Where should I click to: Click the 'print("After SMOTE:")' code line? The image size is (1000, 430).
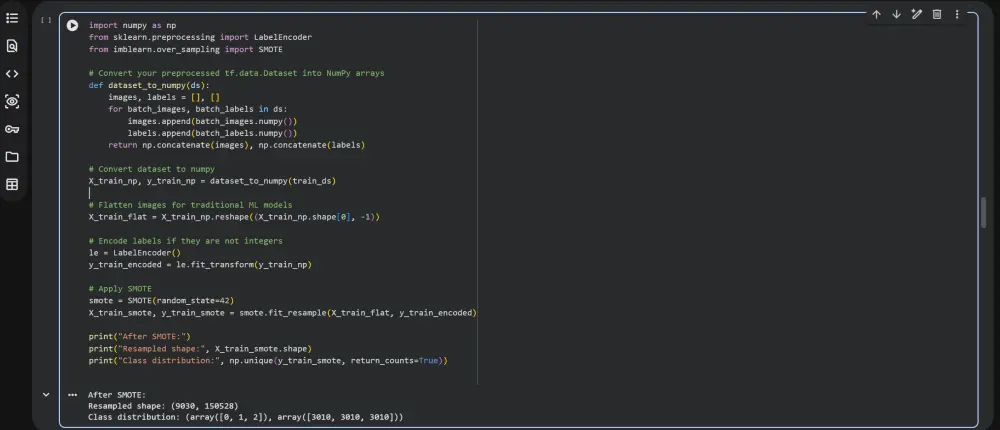click(x=140, y=336)
